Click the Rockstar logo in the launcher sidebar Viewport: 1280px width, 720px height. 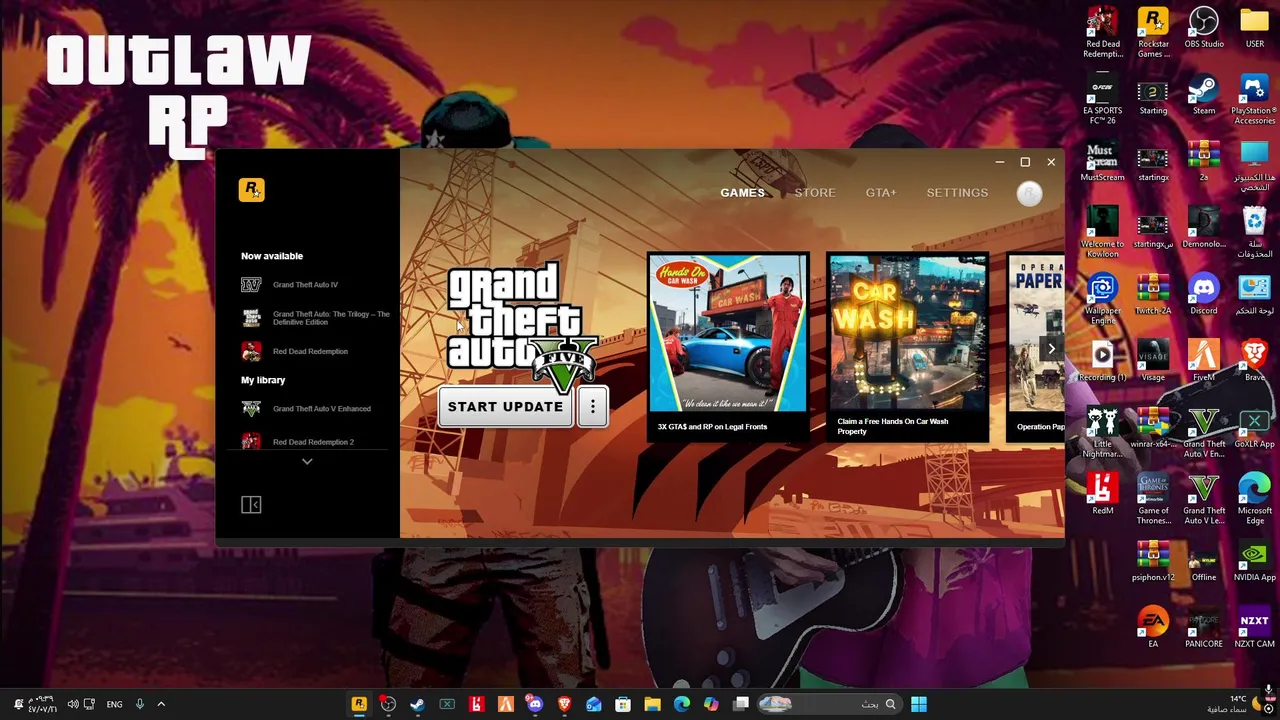pos(251,190)
